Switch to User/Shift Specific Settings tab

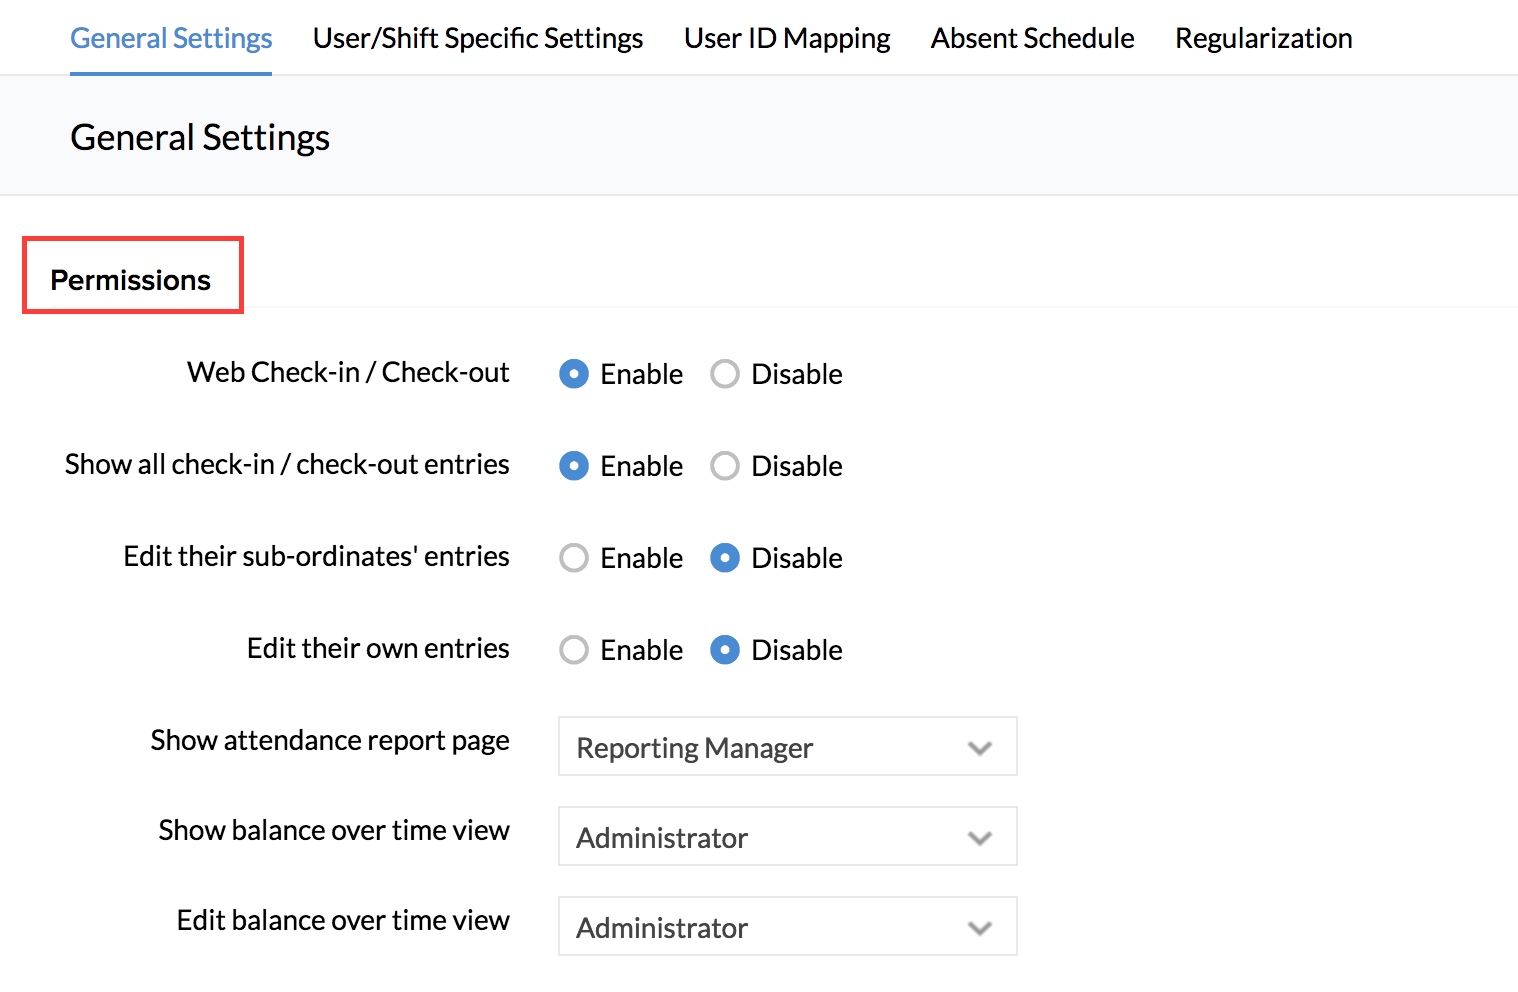[477, 38]
